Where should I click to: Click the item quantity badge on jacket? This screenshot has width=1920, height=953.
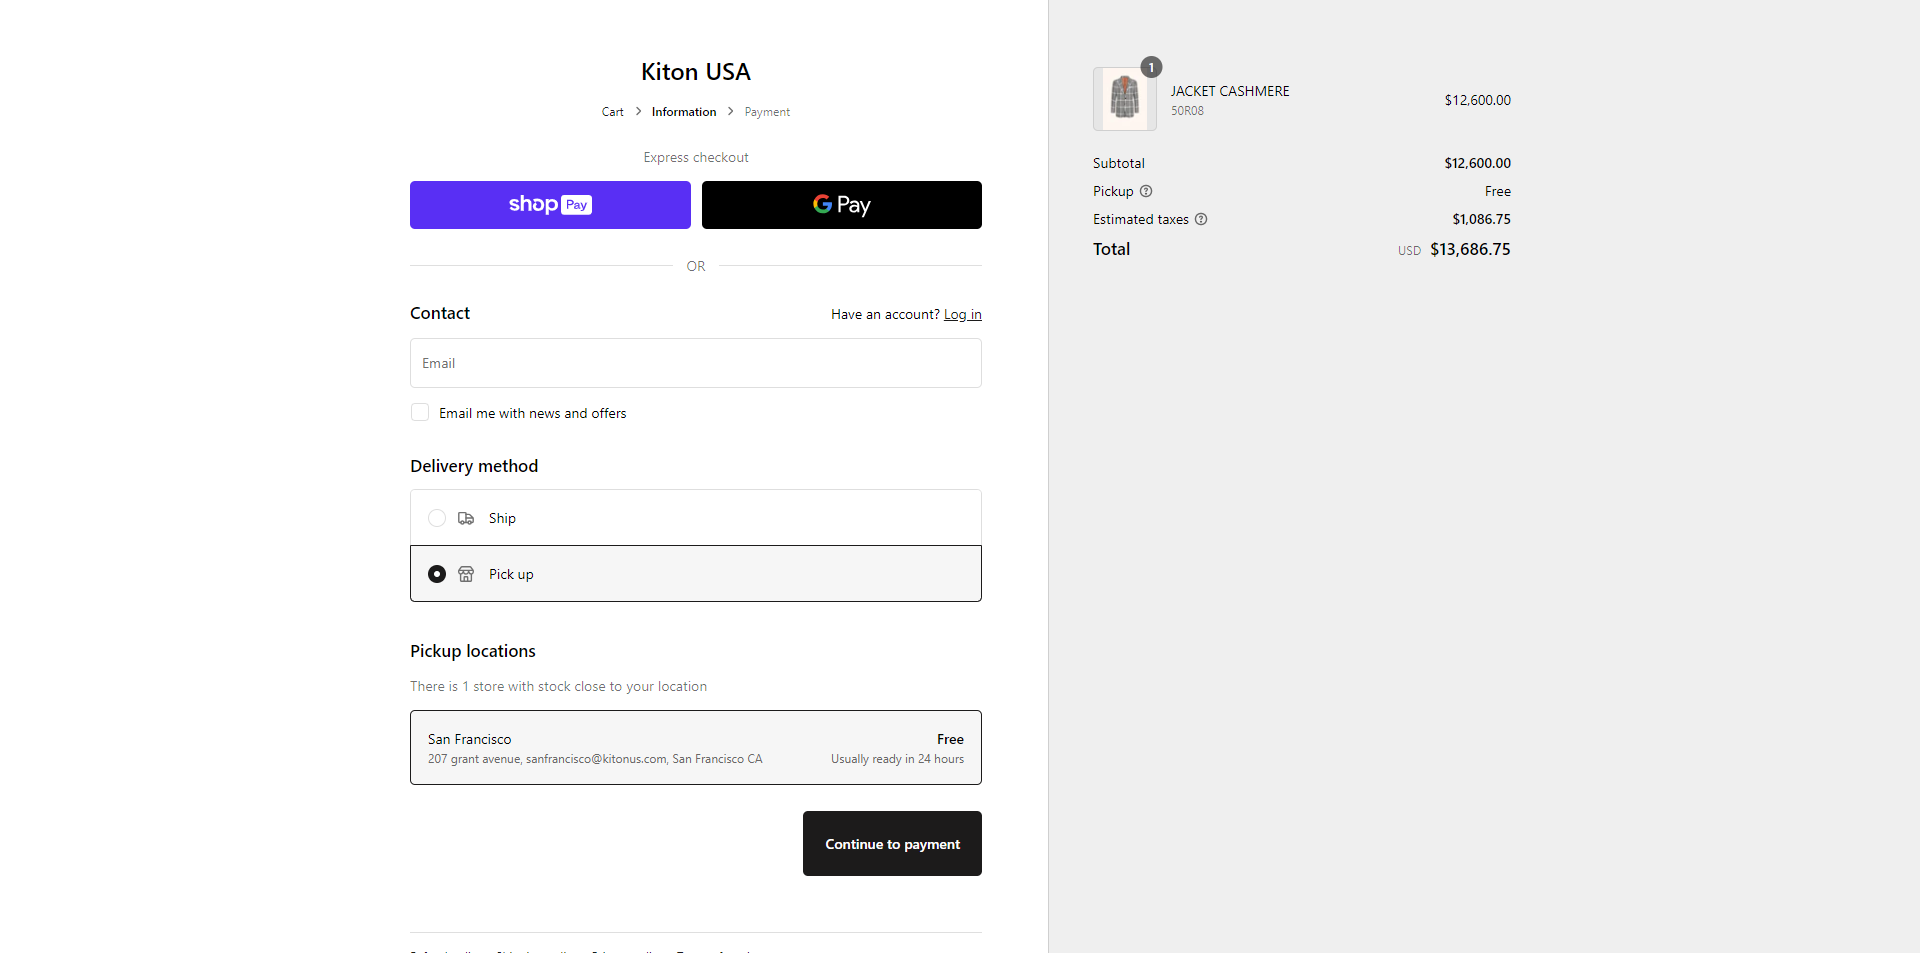(1151, 67)
